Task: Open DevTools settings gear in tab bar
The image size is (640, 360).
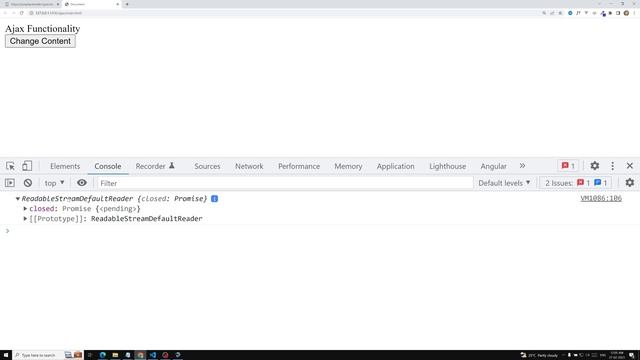Action: [595, 166]
